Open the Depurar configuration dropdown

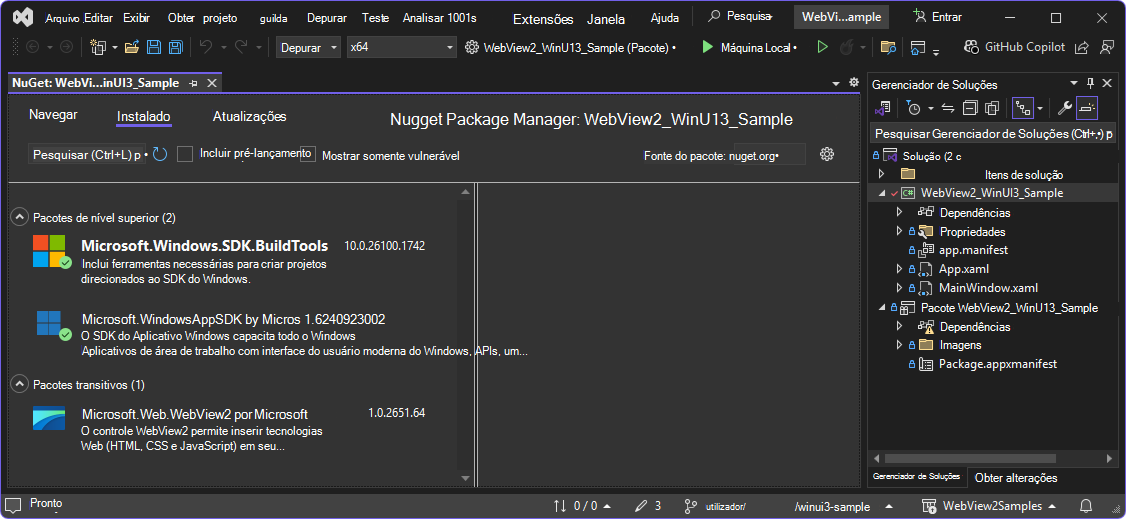309,47
